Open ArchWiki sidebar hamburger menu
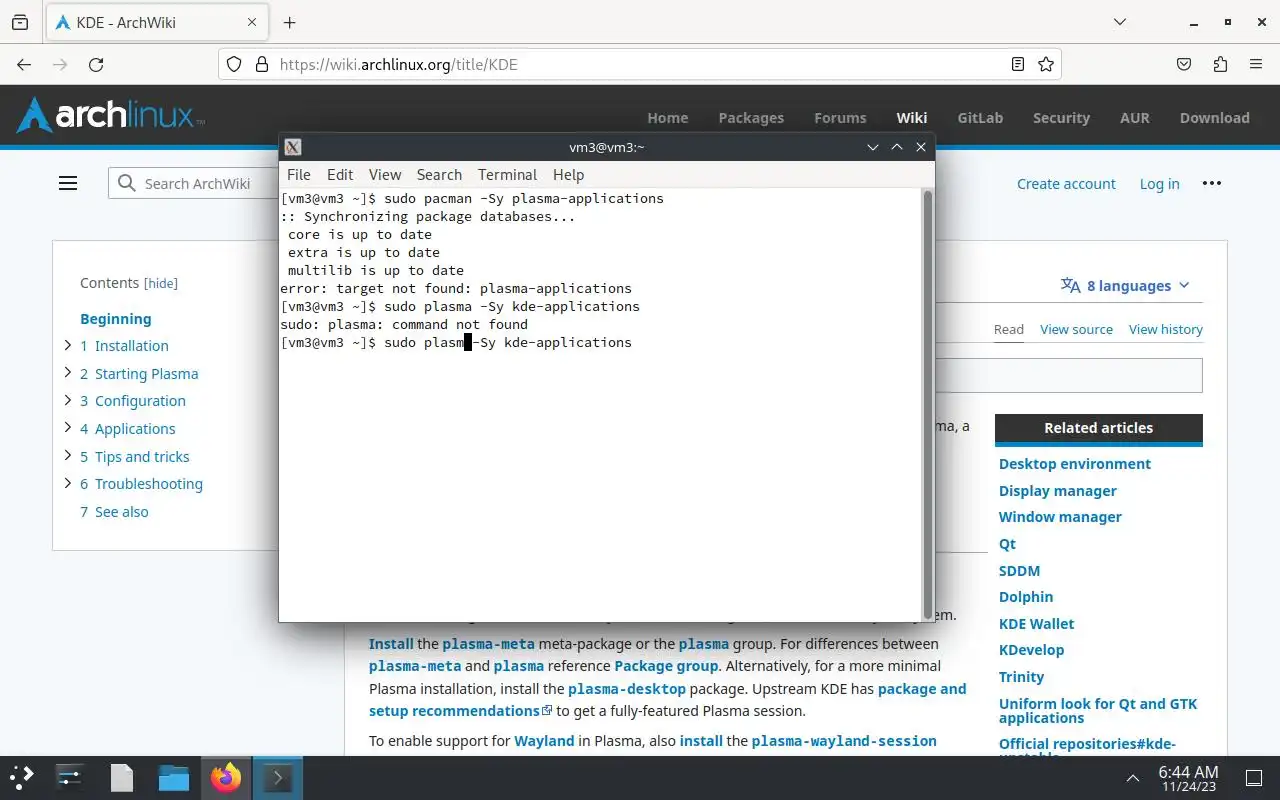 tap(68, 183)
